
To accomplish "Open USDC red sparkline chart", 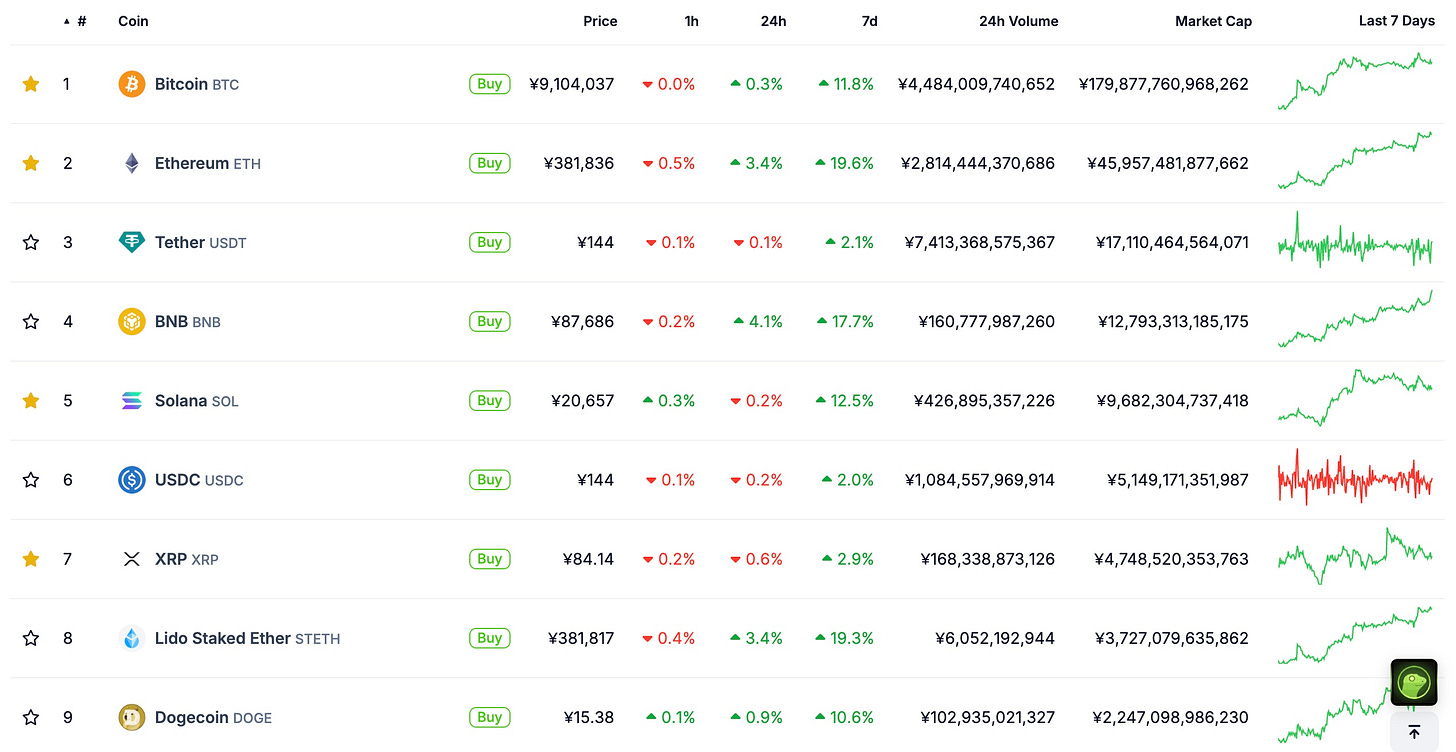I will [x=1355, y=477].
